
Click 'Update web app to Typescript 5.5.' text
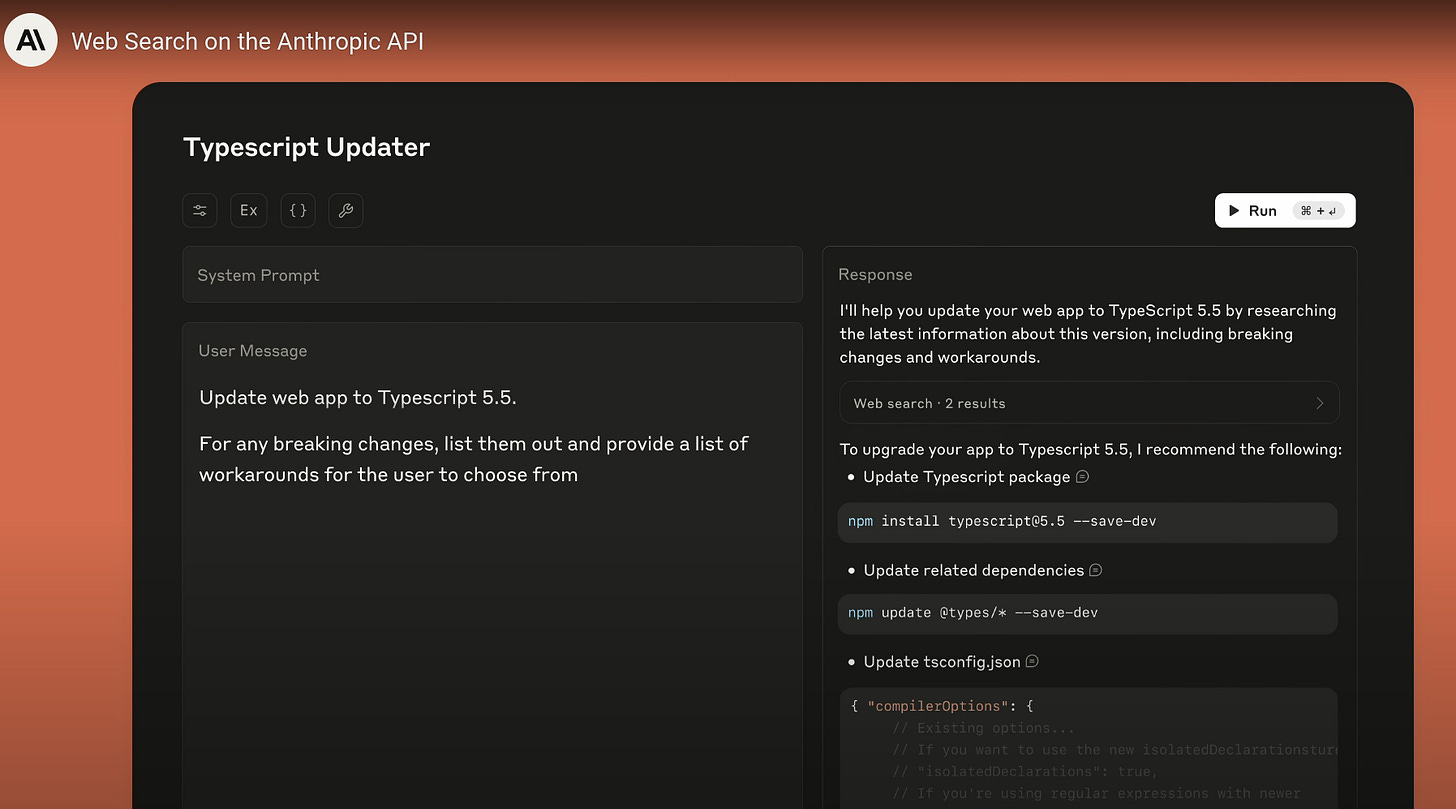coord(358,397)
